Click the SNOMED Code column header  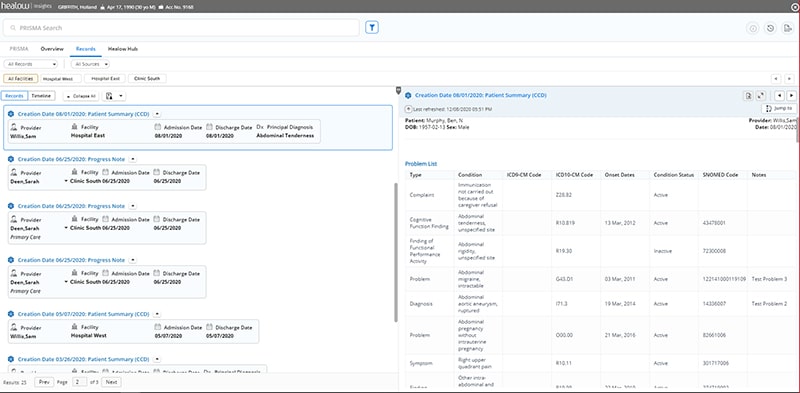tap(721, 175)
